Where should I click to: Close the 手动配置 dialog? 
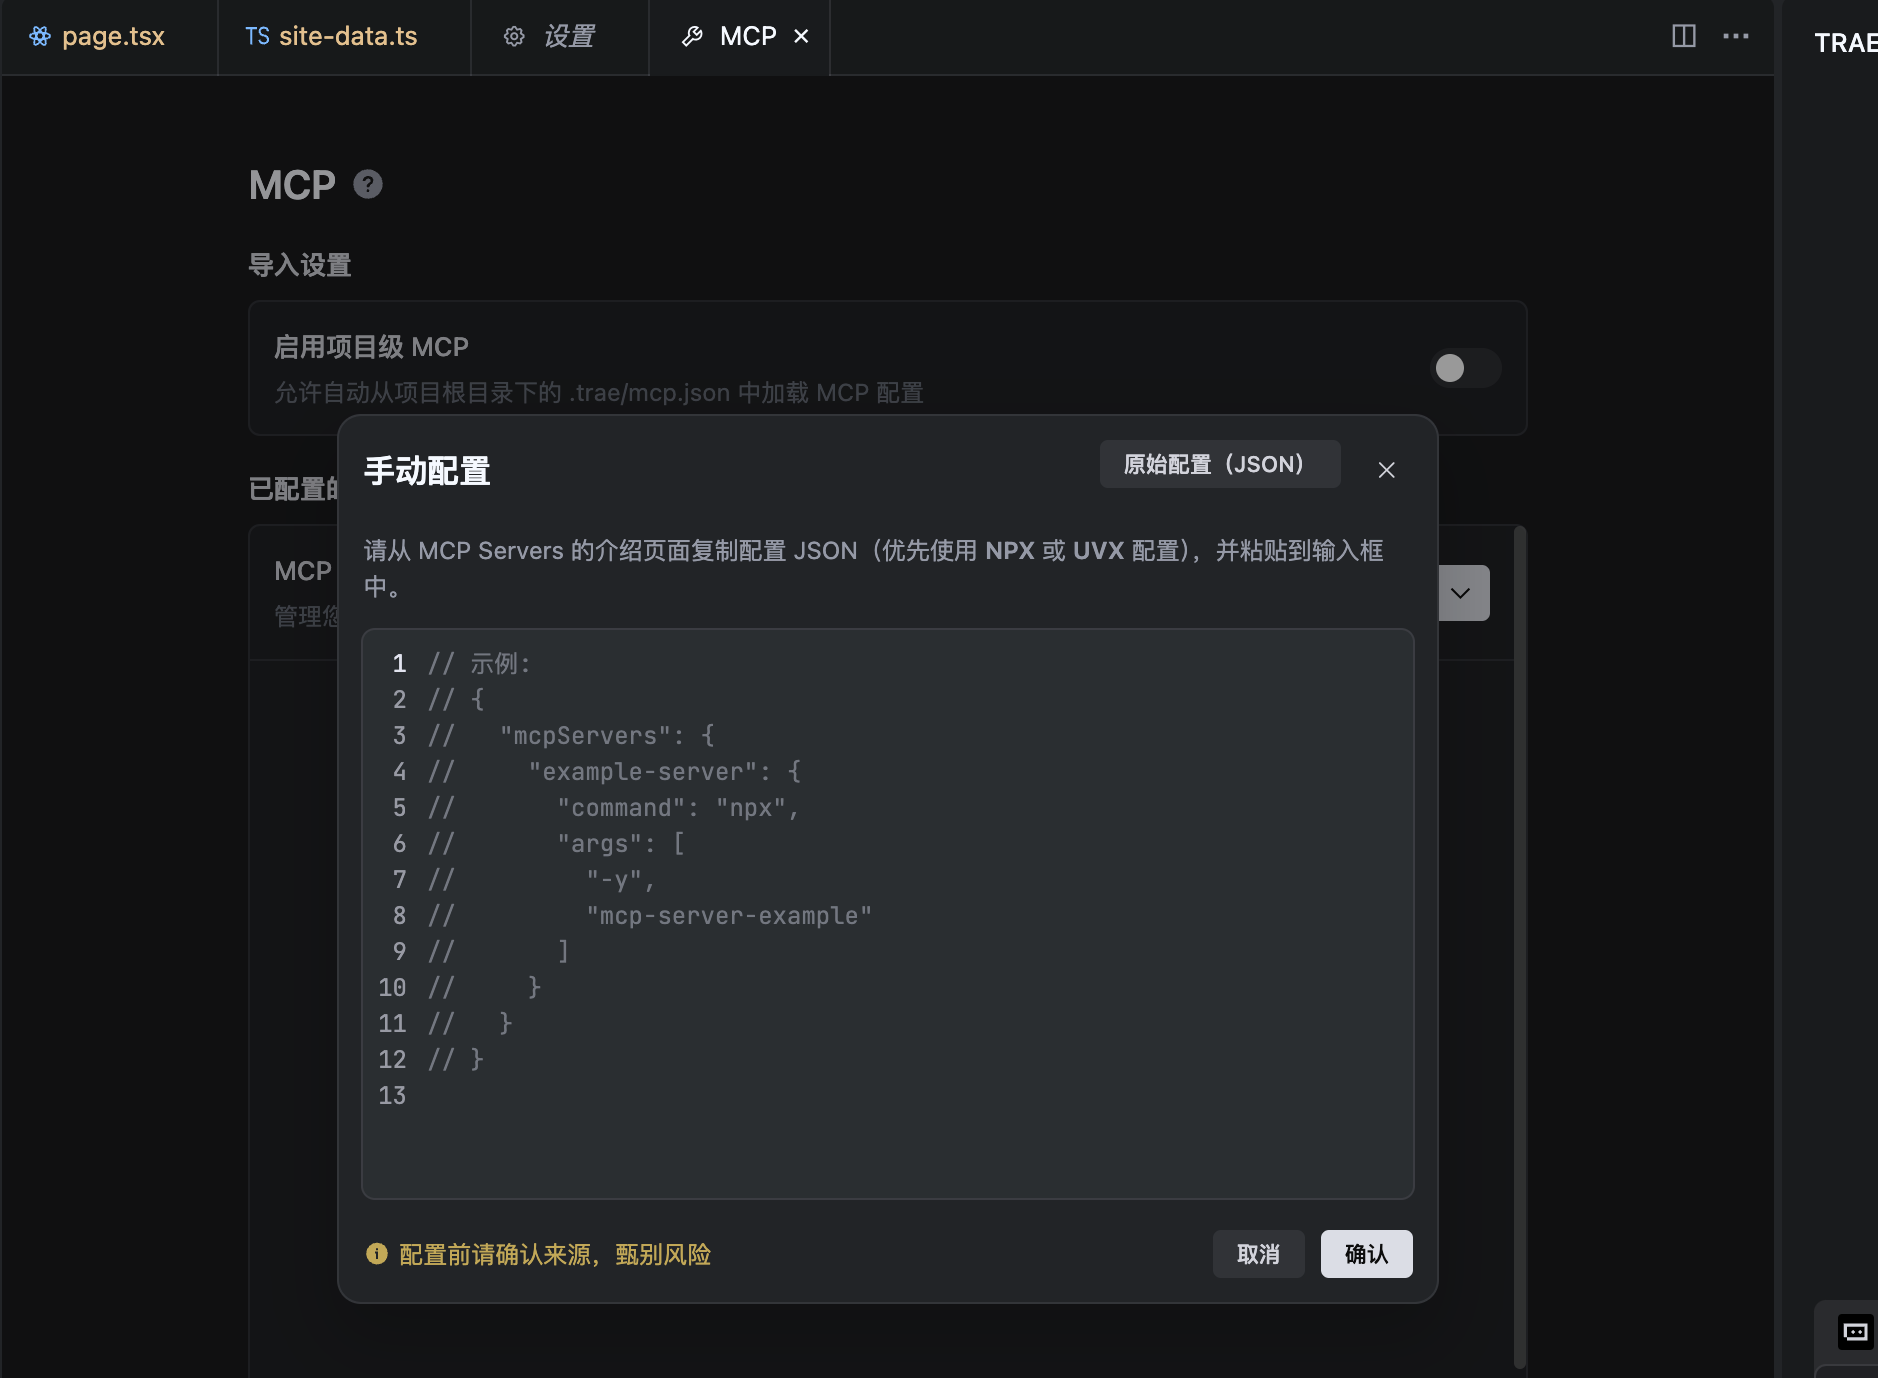pyautogui.click(x=1386, y=470)
